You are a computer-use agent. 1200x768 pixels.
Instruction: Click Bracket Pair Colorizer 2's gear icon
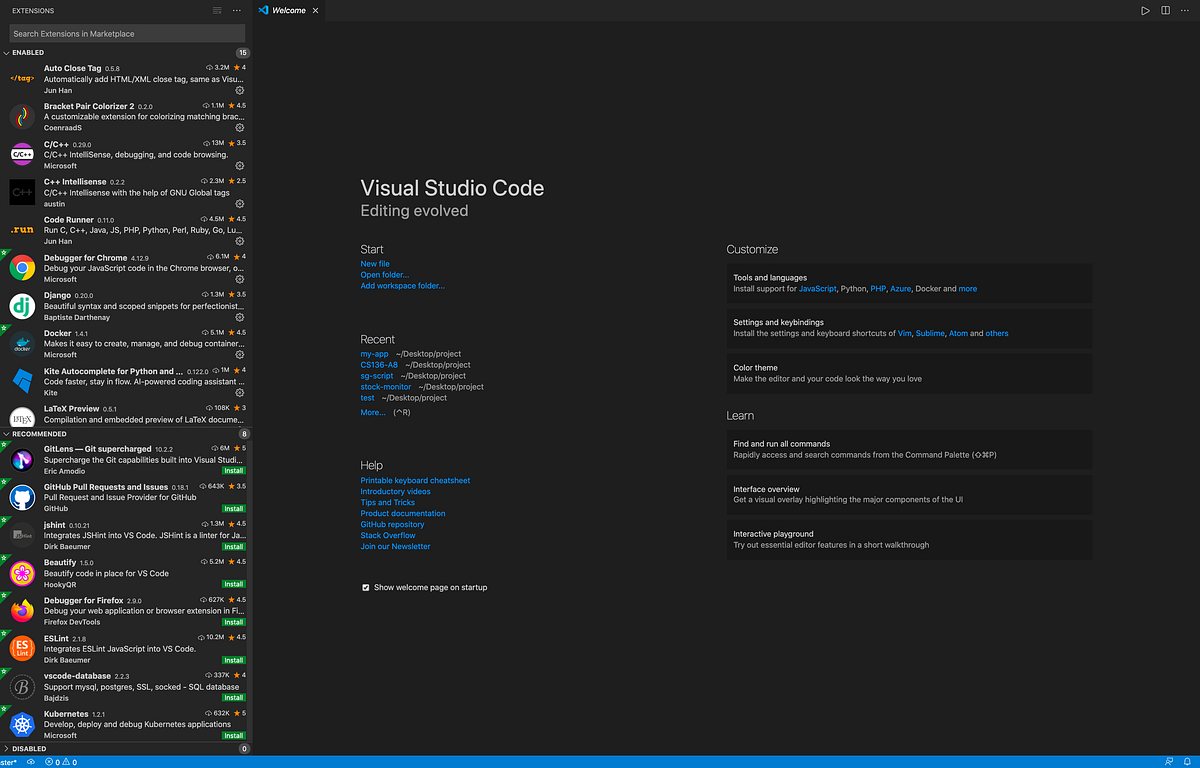coord(238,128)
